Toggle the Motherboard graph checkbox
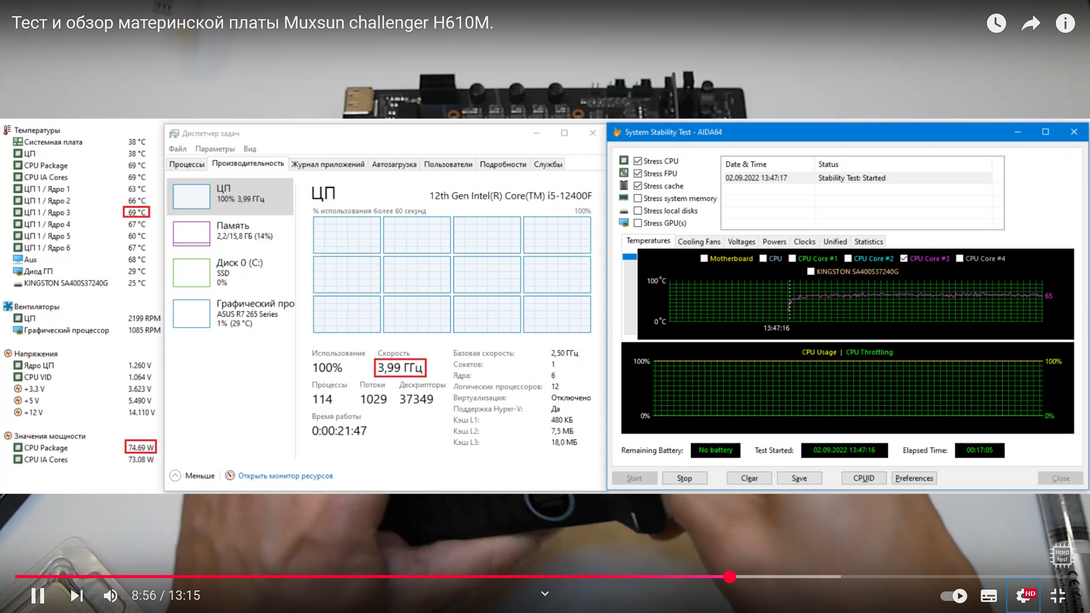 [703, 259]
